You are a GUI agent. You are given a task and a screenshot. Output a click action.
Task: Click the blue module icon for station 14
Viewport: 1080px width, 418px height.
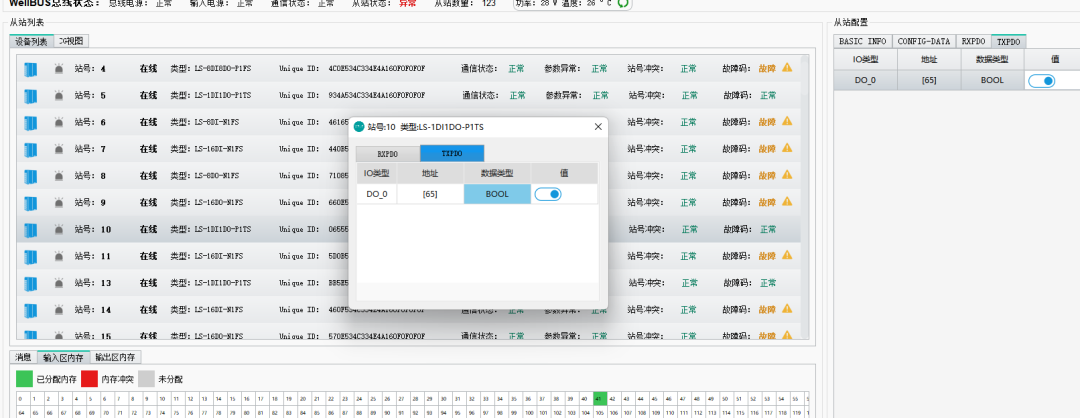pos(30,310)
